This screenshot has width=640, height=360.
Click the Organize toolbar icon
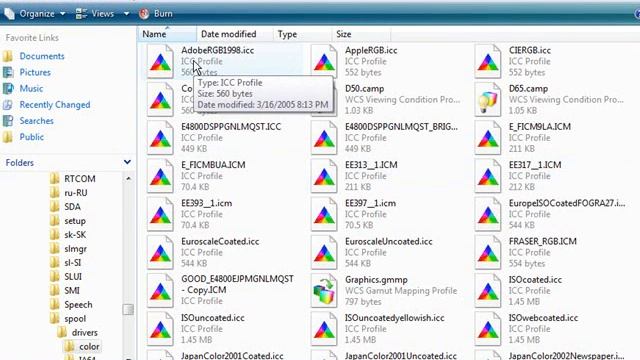pos(10,13)
